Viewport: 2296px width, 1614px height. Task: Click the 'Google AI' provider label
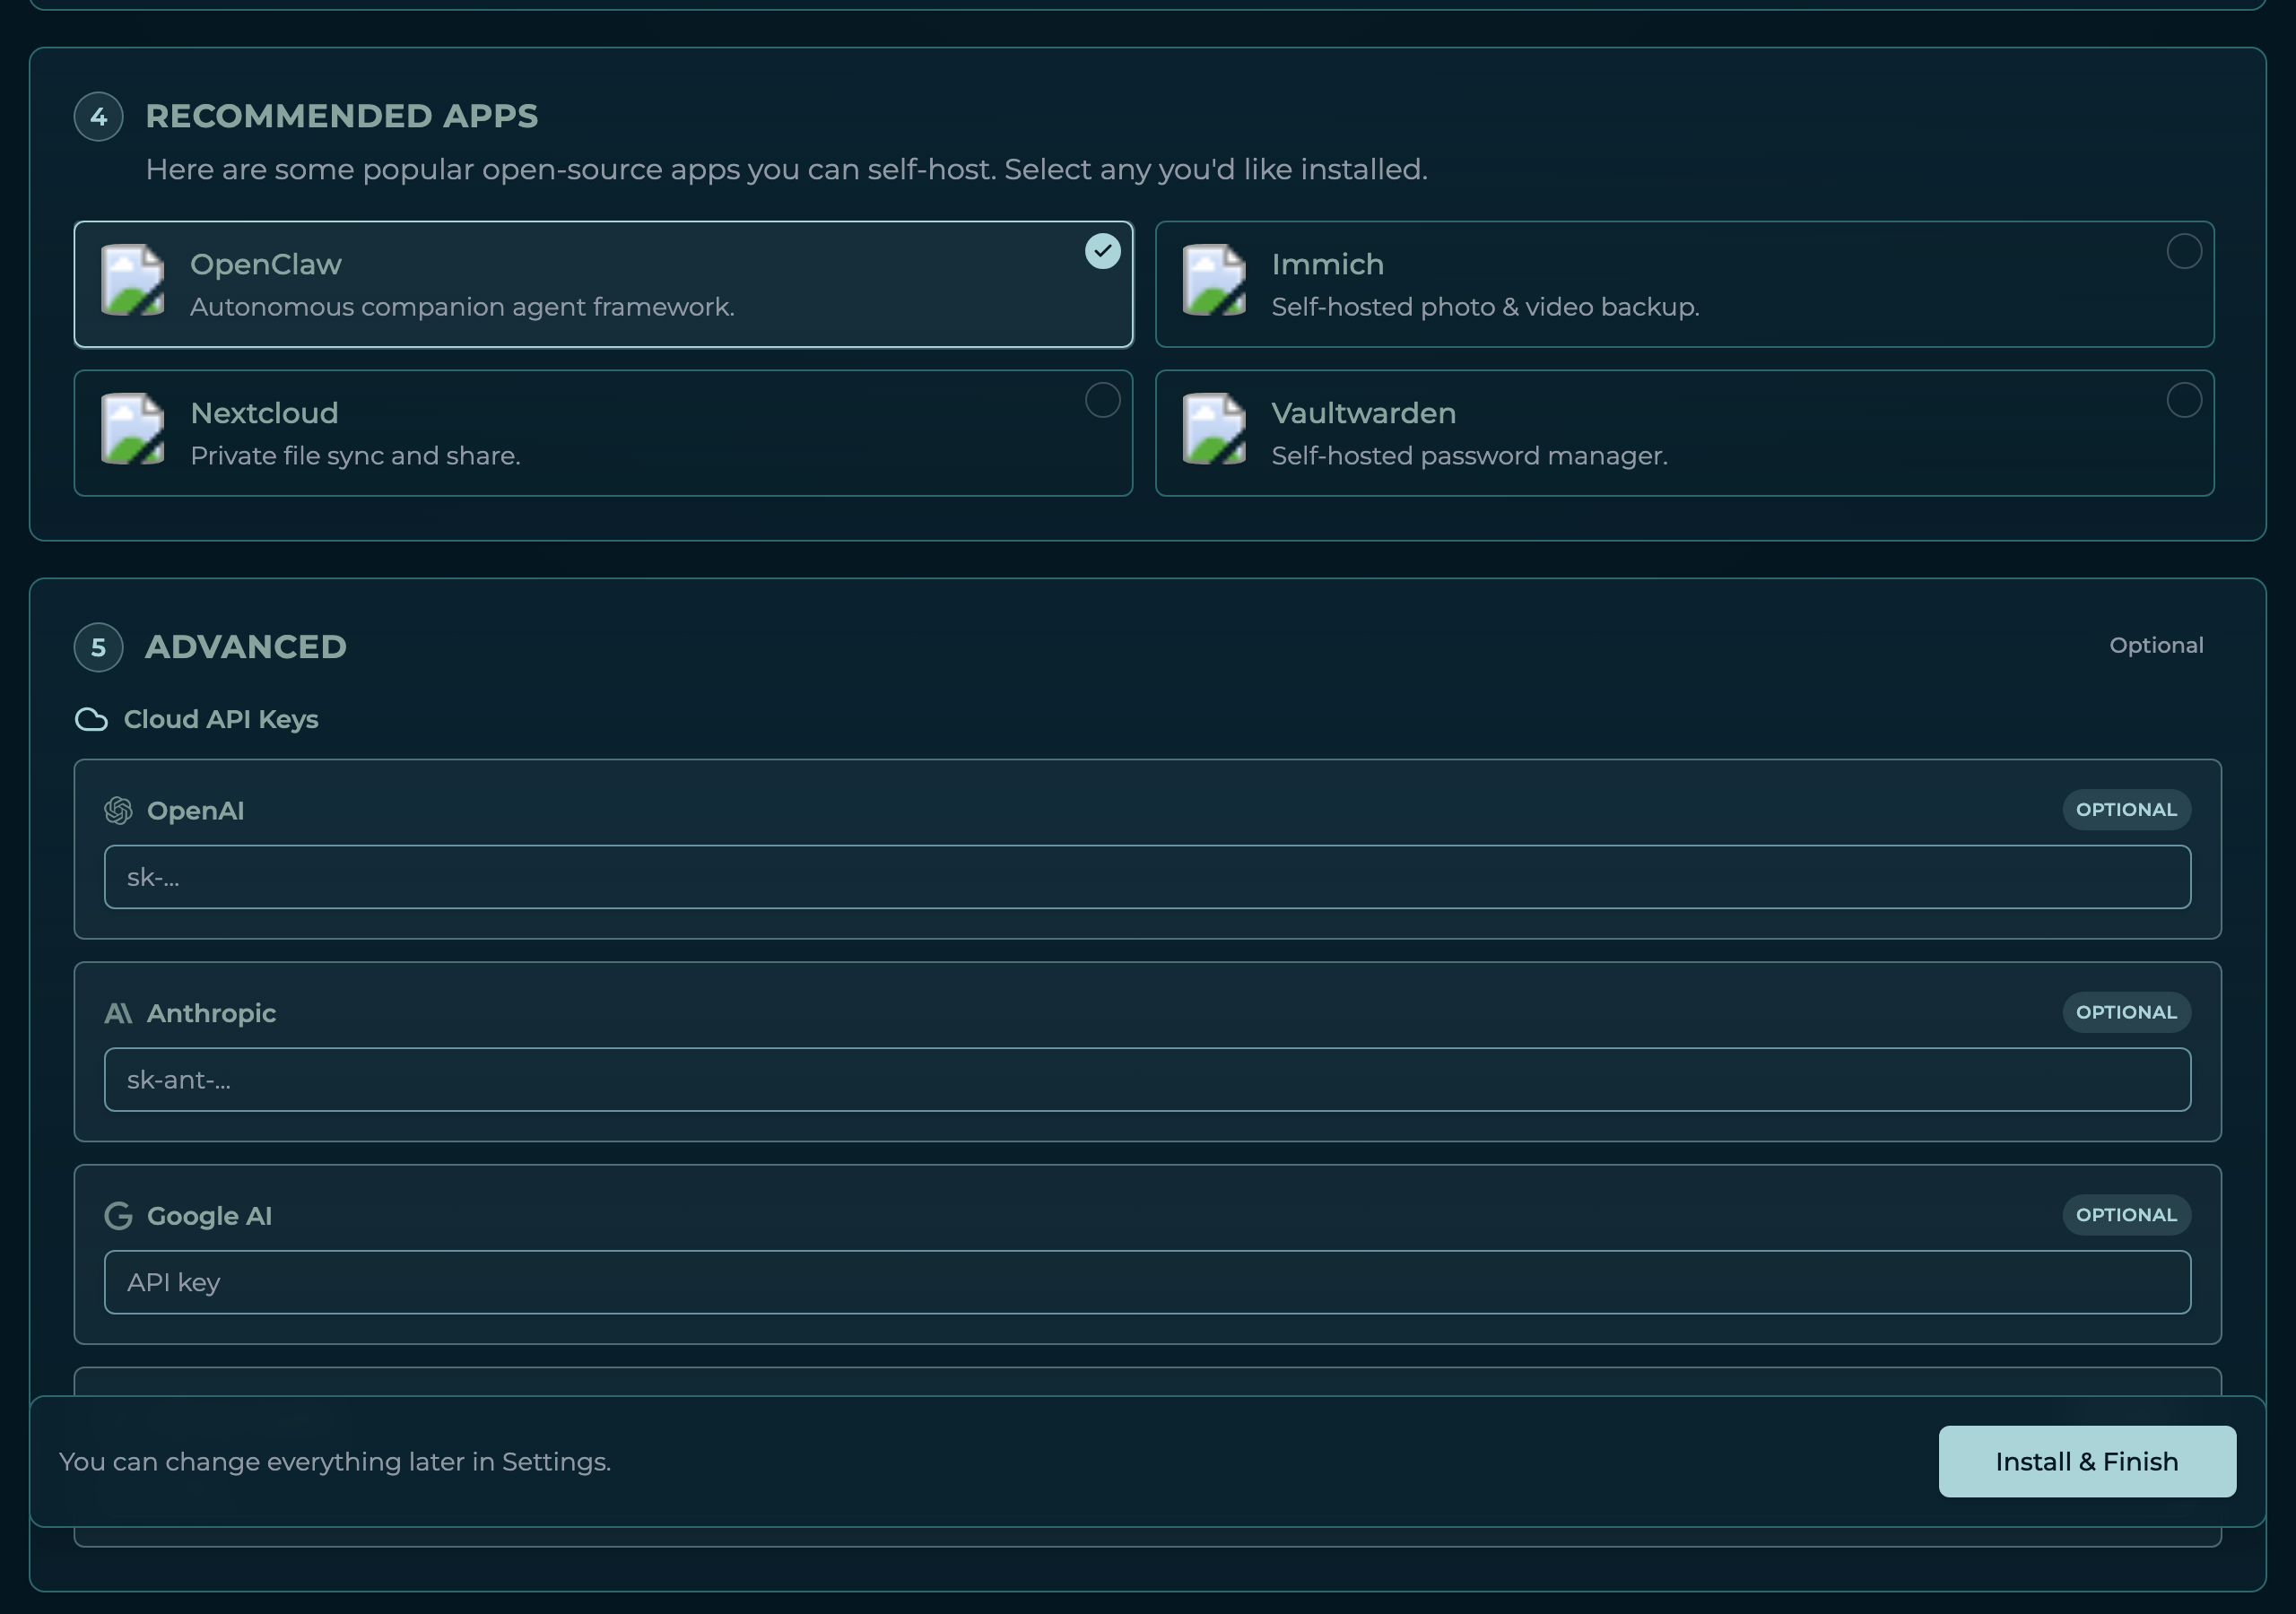coord(209,1216)
